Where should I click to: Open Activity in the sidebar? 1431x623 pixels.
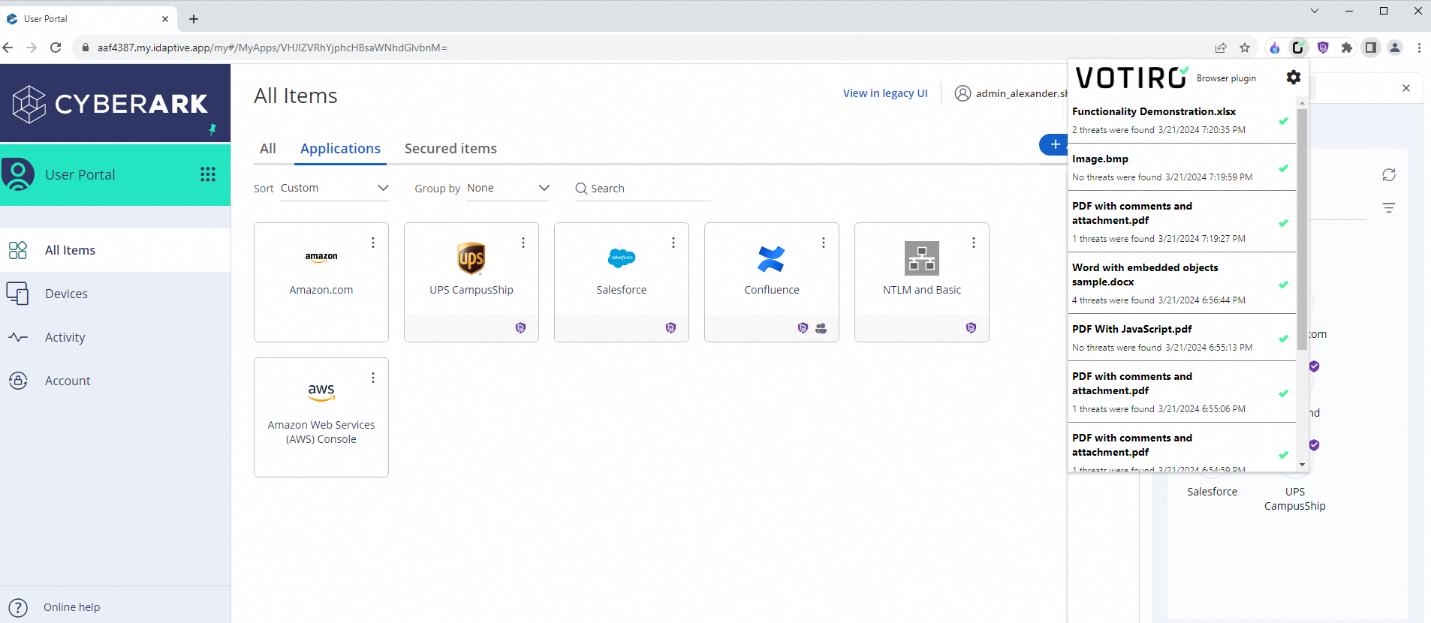click(x=115, y=337)
